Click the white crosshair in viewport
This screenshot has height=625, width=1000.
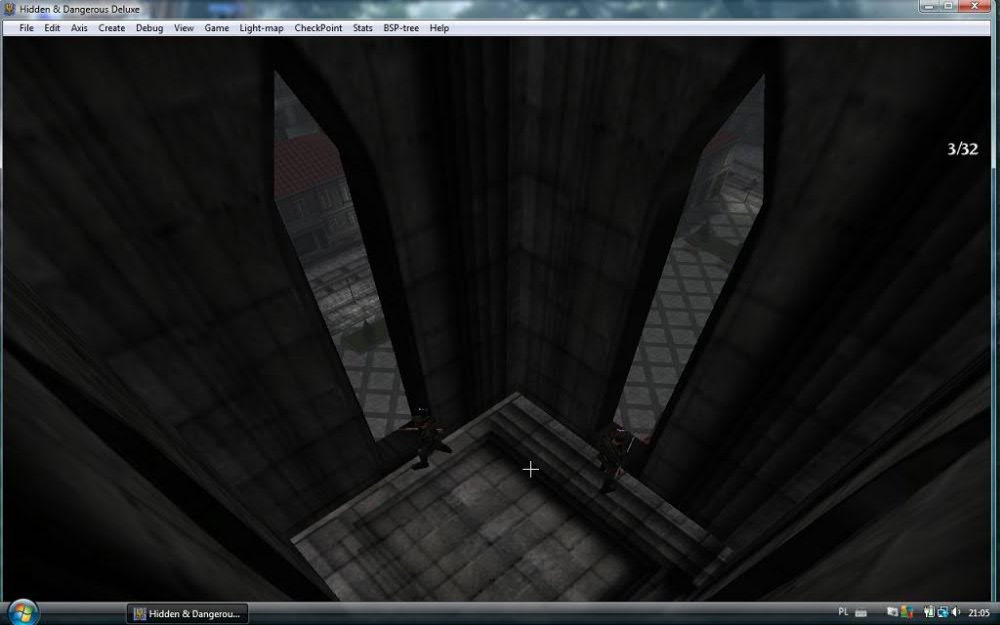coord(531,469)
